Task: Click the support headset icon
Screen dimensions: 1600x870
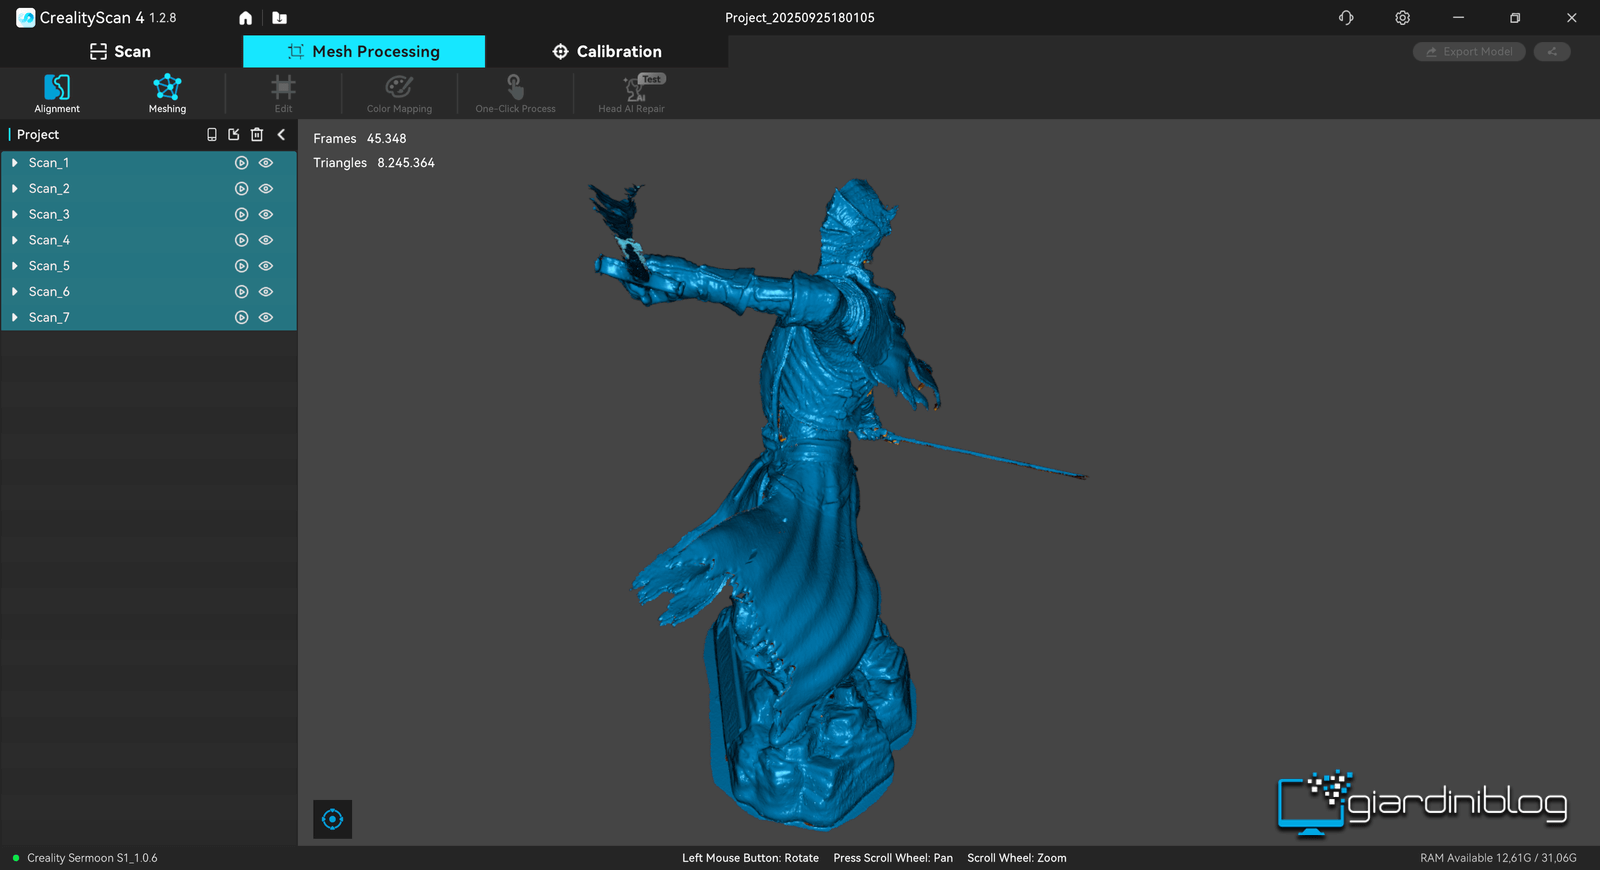Action: click(1346, 18)
